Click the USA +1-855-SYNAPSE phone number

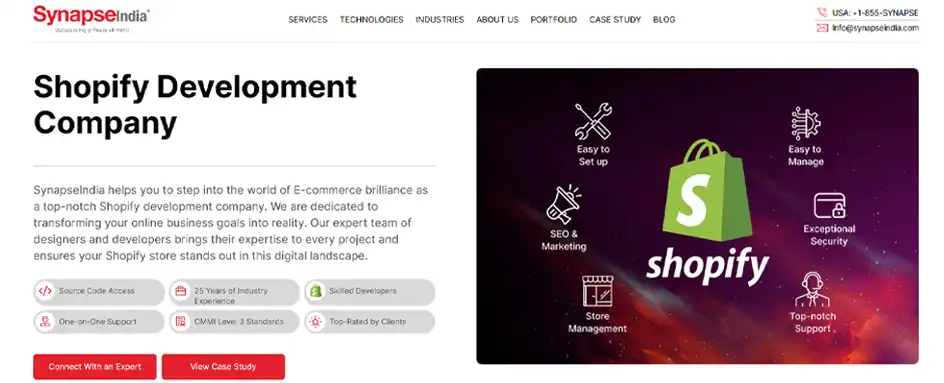[875, 12]
